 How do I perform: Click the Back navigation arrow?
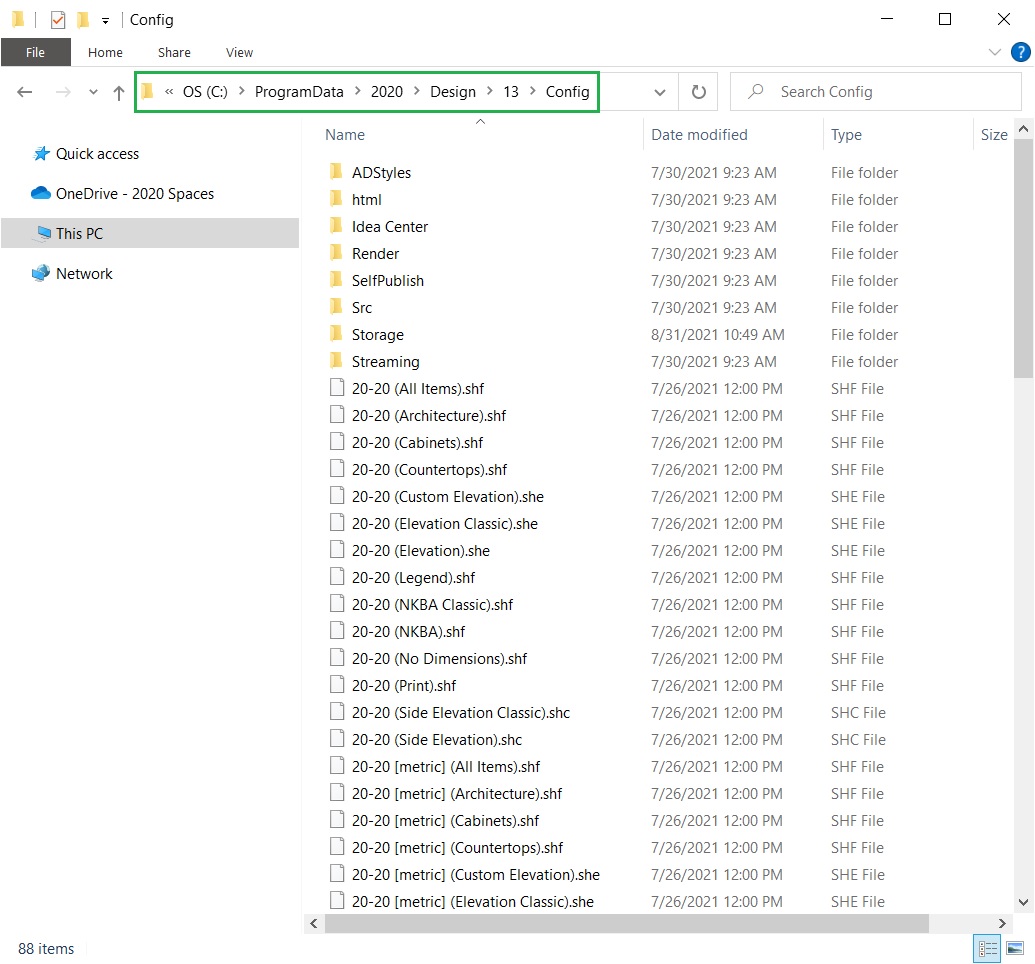tap(24, 92)
